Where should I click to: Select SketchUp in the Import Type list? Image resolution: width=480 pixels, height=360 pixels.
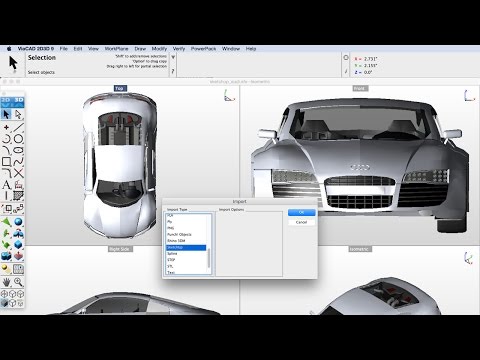[x=186, y=247]
